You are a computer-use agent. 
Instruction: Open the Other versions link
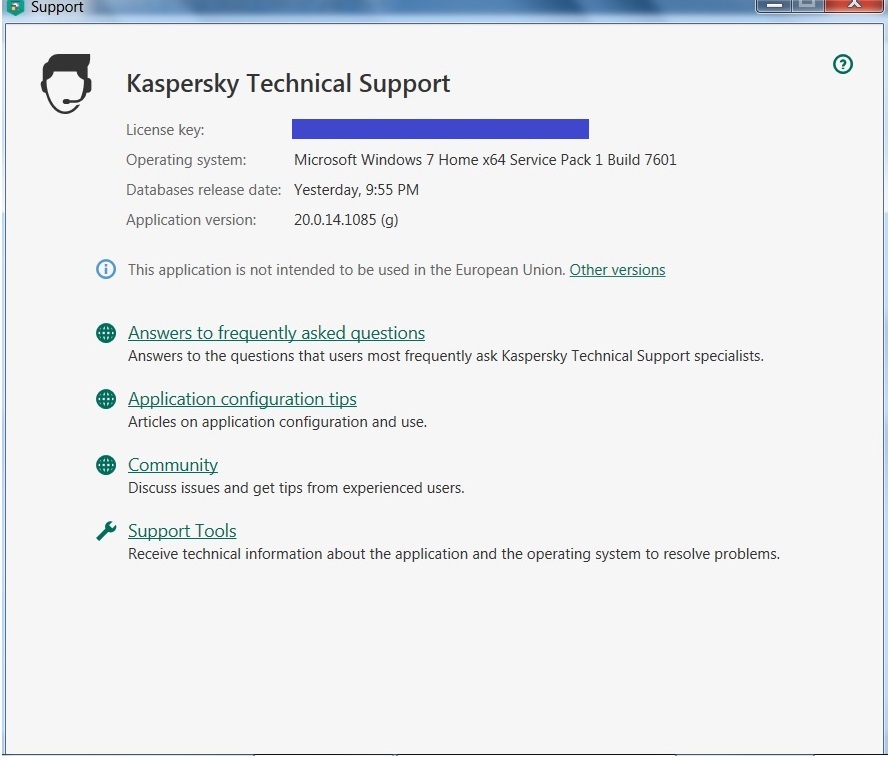coord(617,270)
